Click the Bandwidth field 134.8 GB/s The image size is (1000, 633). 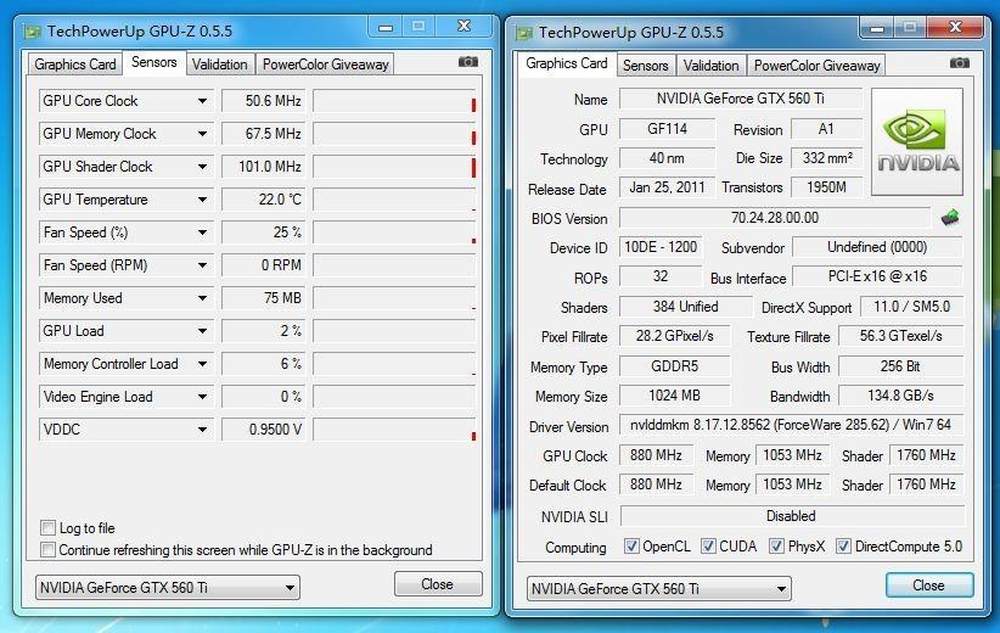point(901,396)
